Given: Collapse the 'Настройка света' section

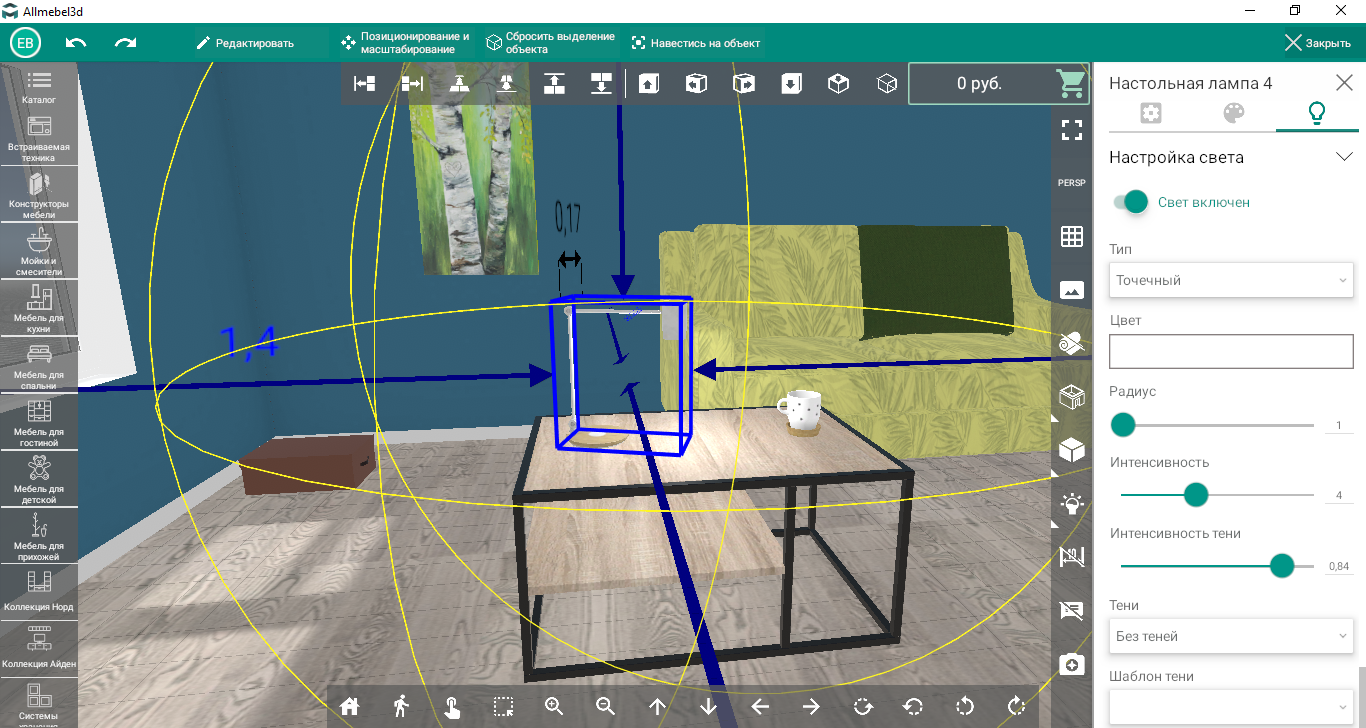Looking at the screenshot, I should point(1344,157).
